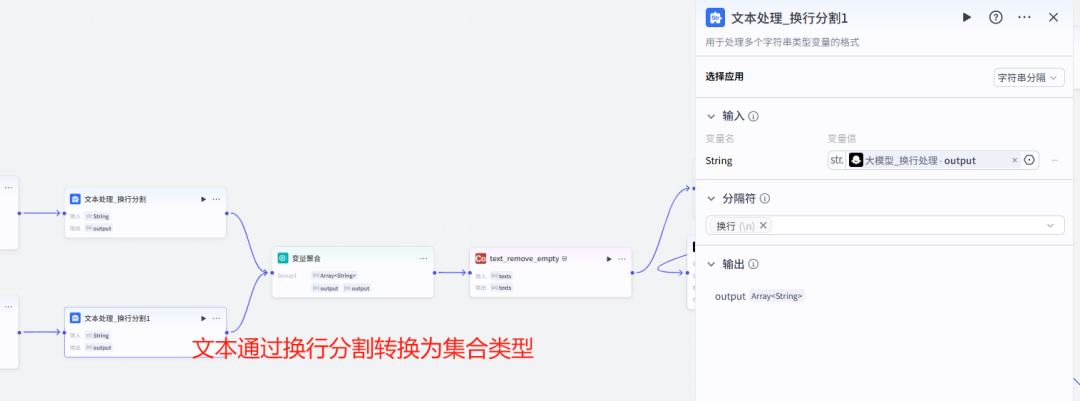
Task: Run the text_remove_empty code node
Action: [x=609, y=259]
